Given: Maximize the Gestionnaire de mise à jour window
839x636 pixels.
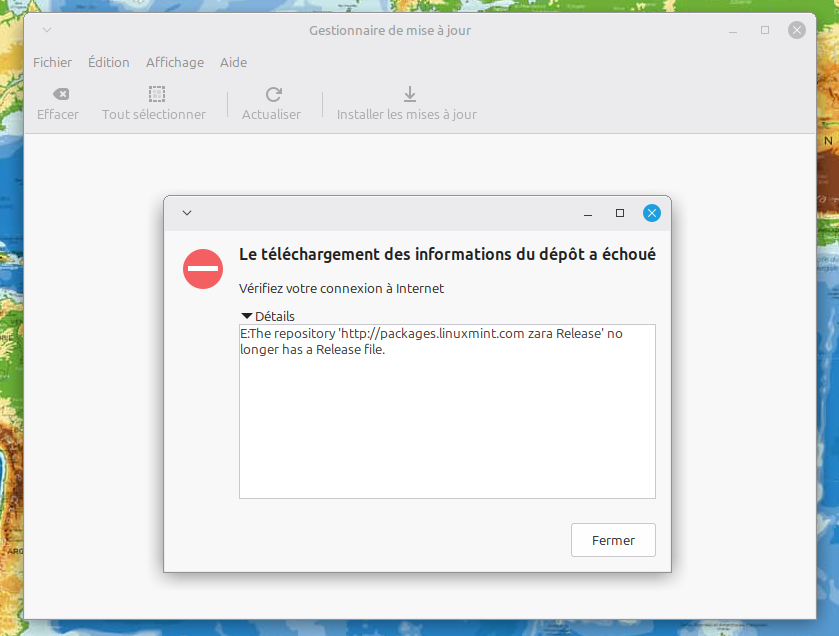Looking at the screenshot, I should coord(765,30).
